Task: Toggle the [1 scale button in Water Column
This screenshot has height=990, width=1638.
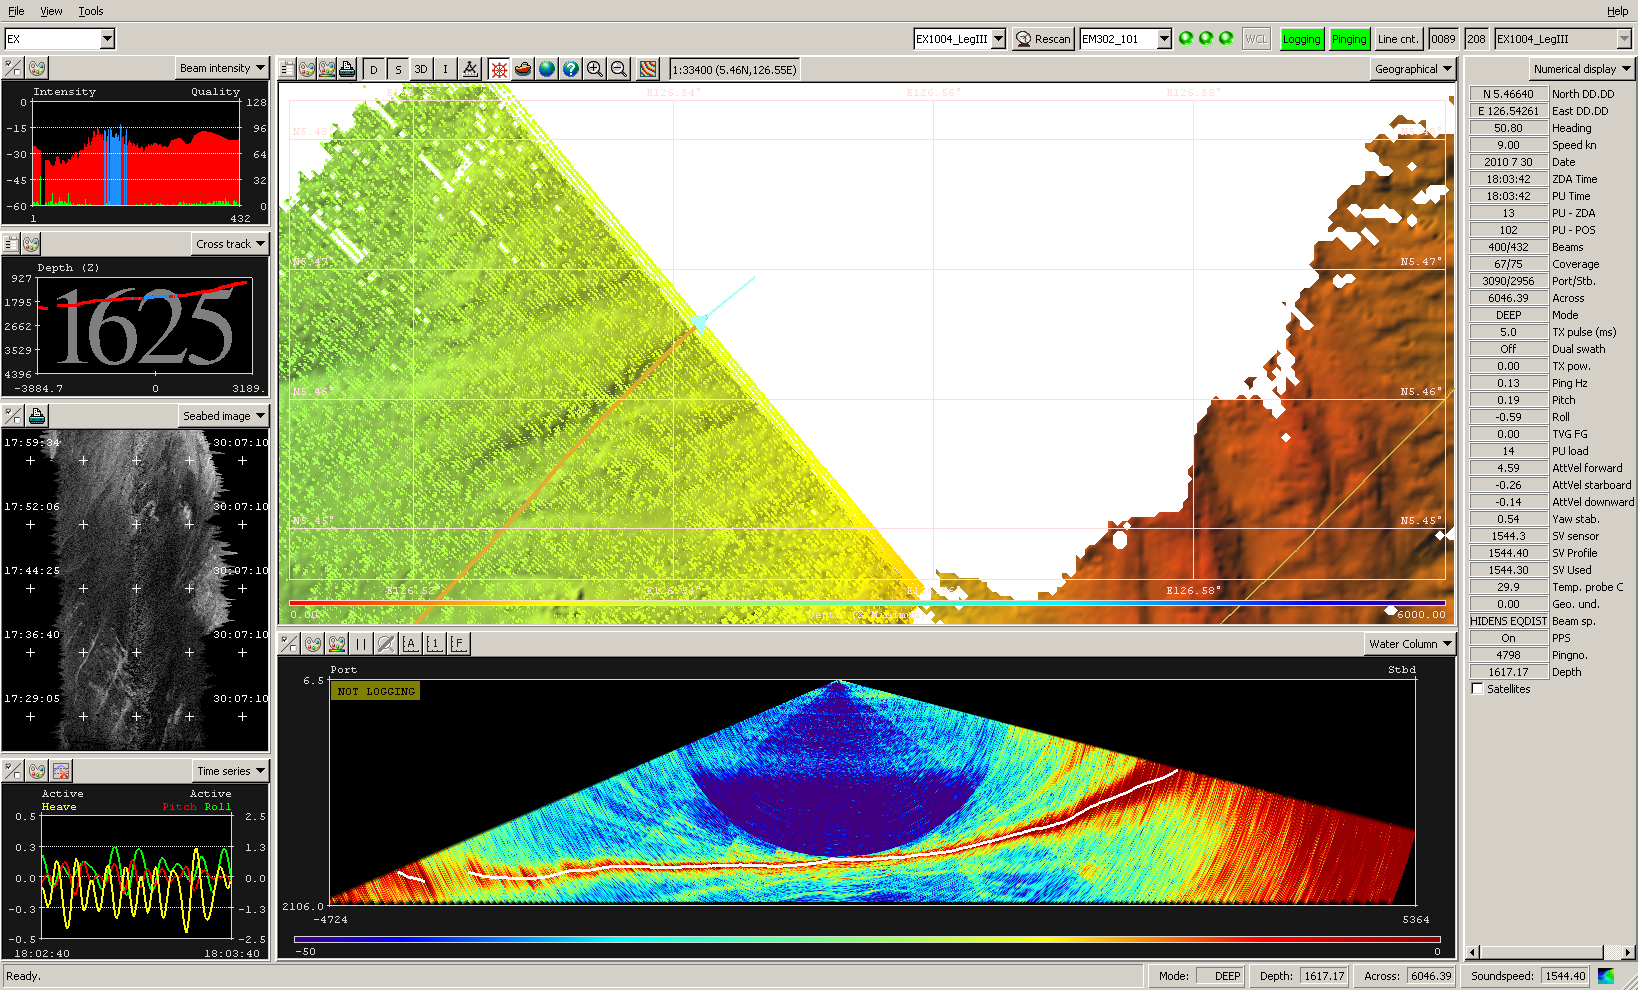Action: 434,644
